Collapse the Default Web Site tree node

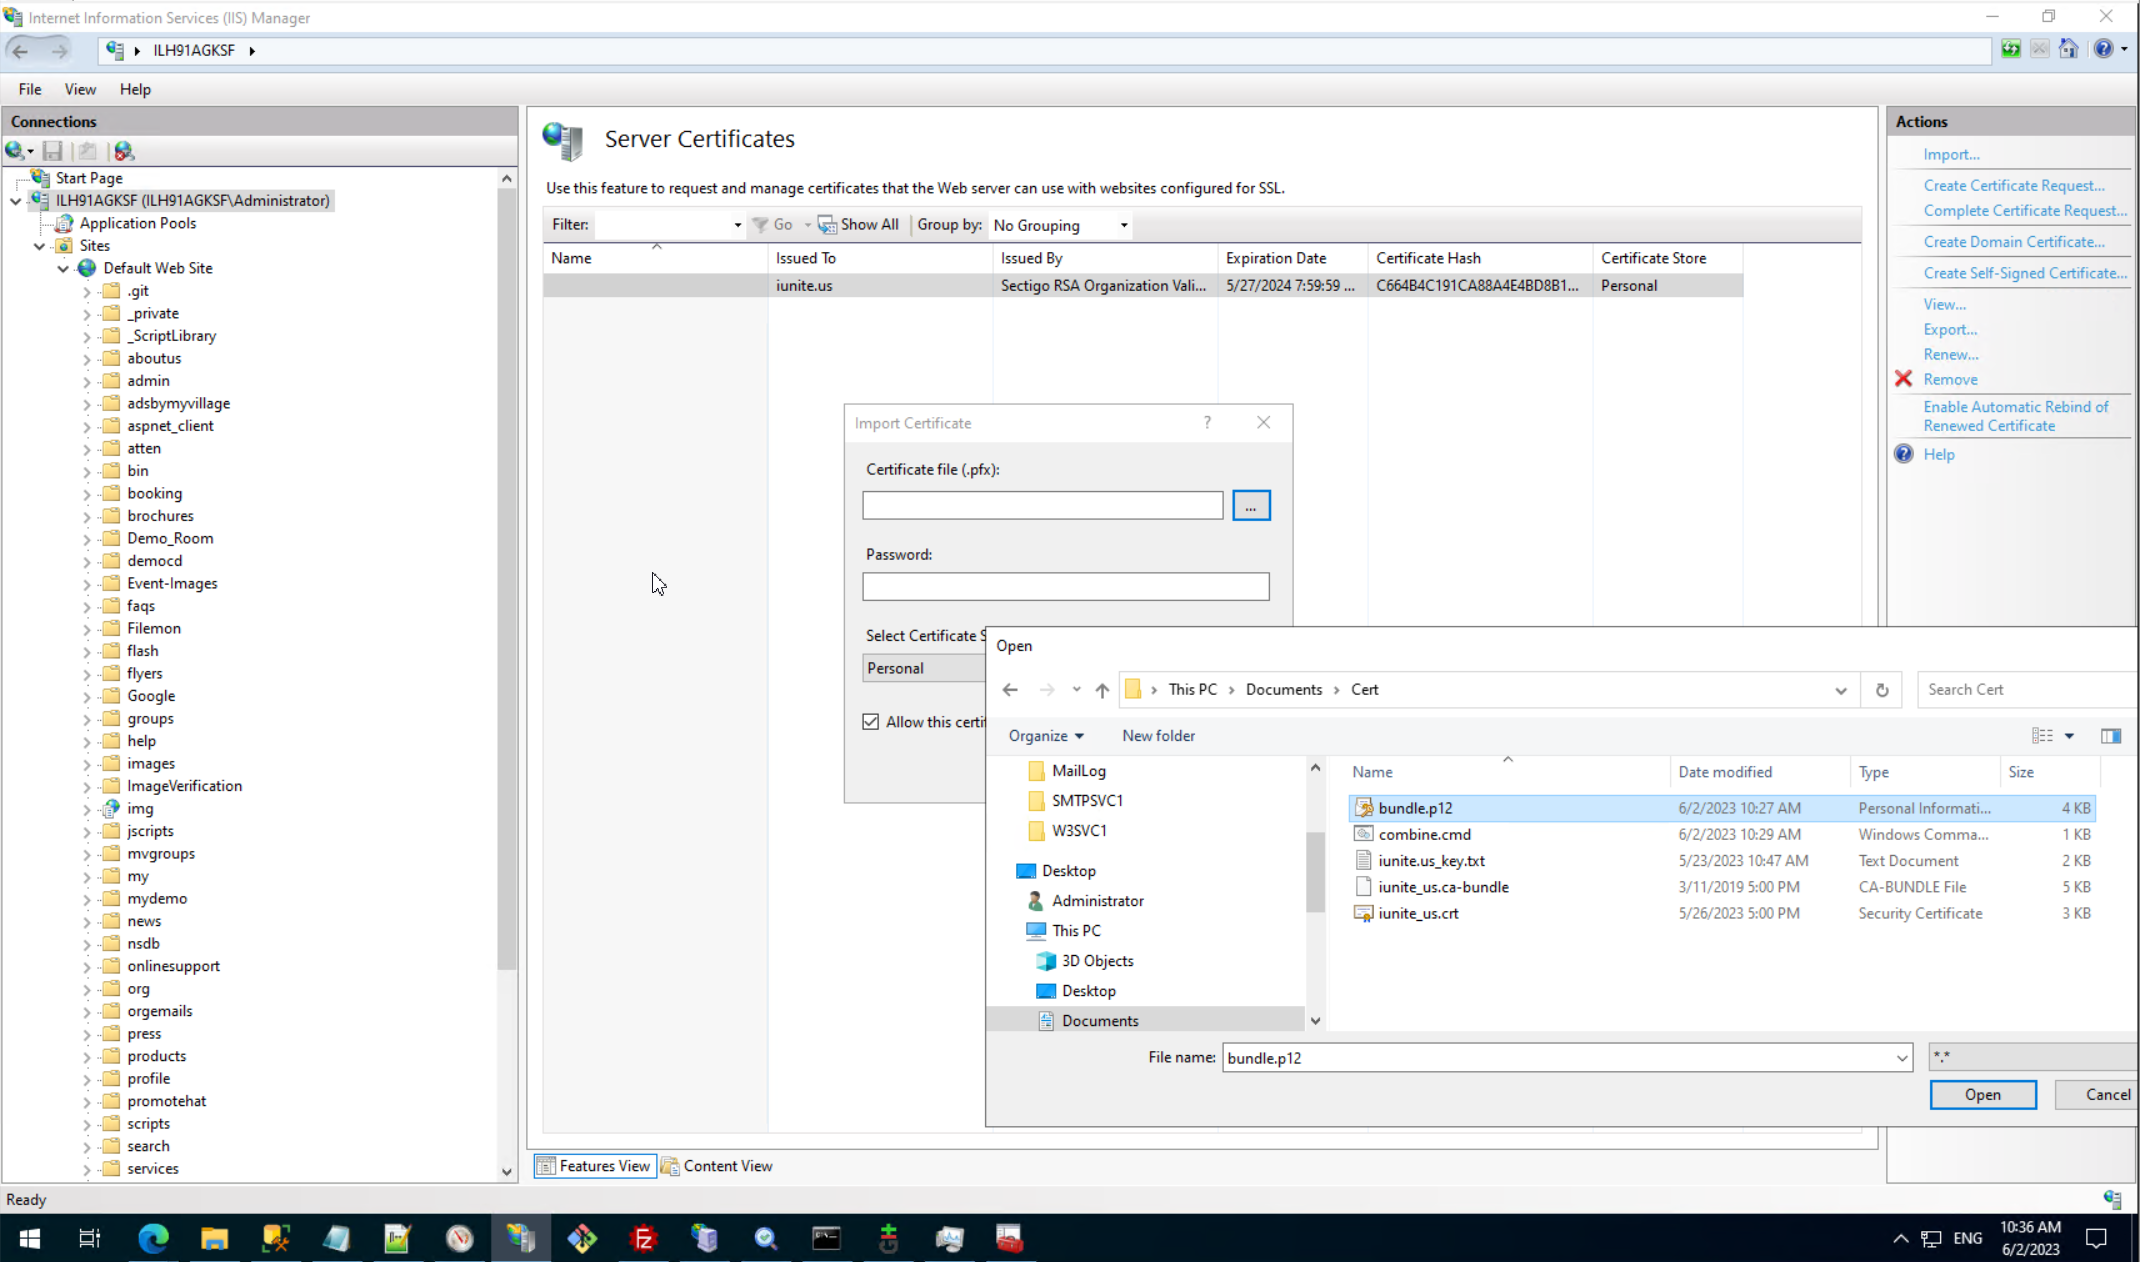pos(63,268)
